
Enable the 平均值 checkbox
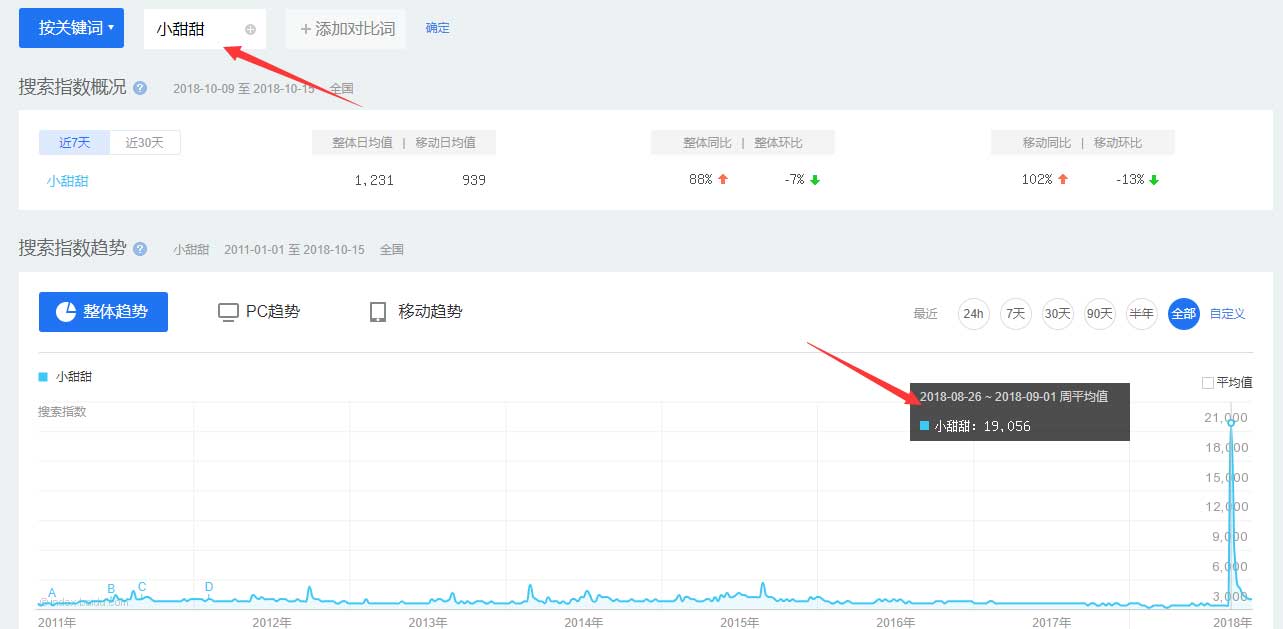pyautogui.click(x=1206, y=382)
